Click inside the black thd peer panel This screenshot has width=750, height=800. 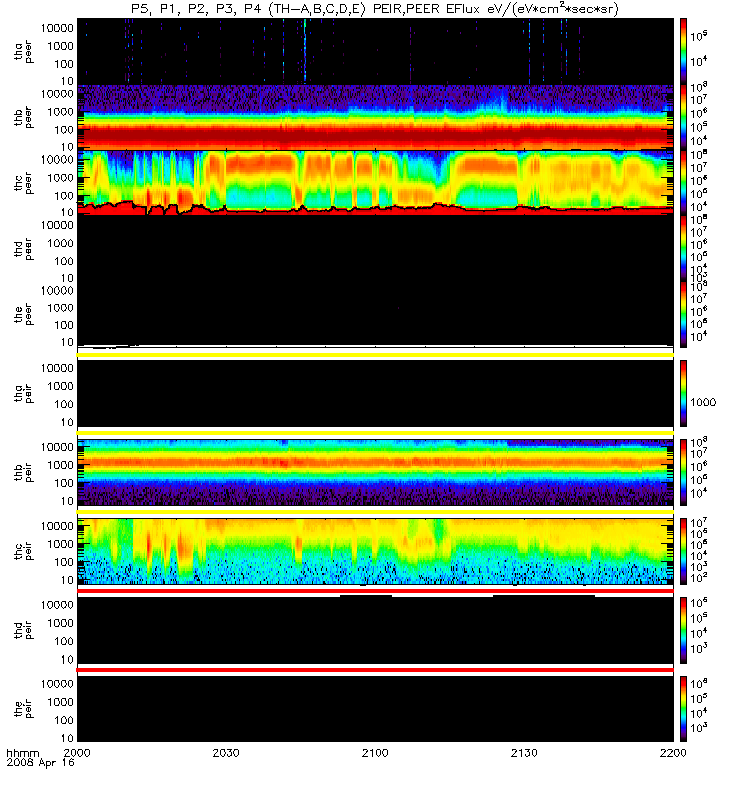tap(375, 248)
